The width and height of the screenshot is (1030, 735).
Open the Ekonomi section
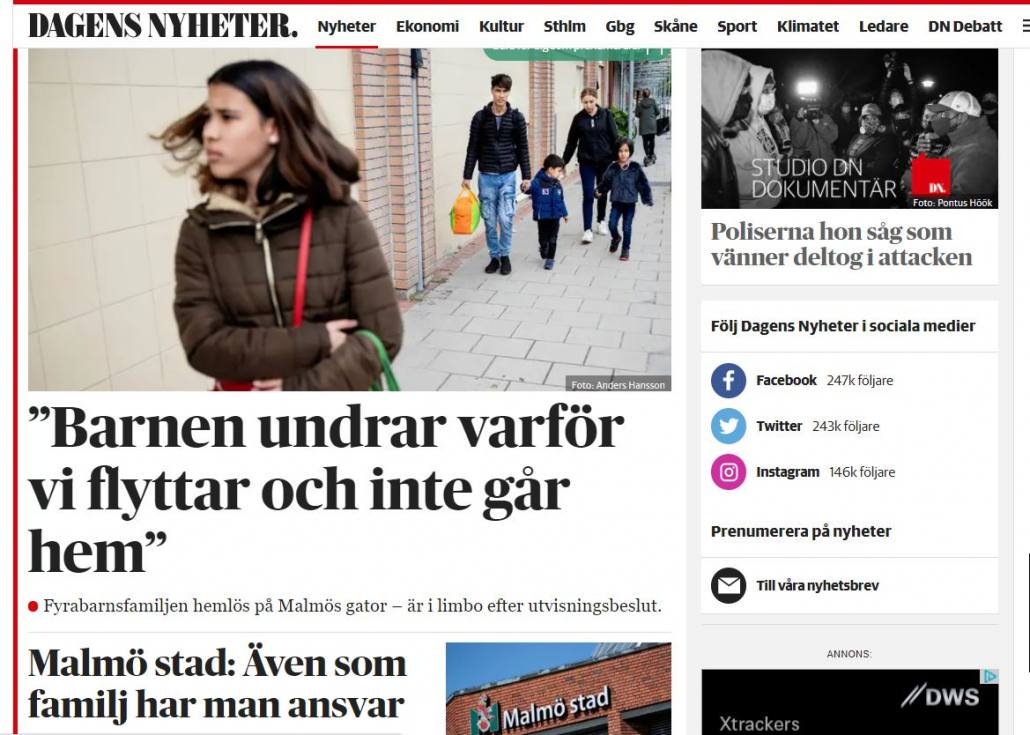coord(427,27)
